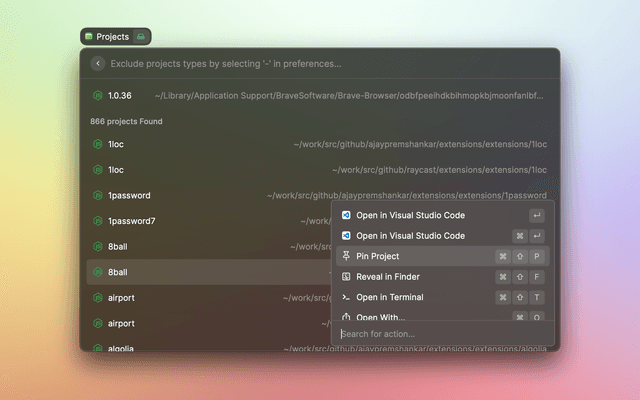Click the pin icon beside Pin Project
The width and height of the screenshot is (640, 400).
click(346, 256)
